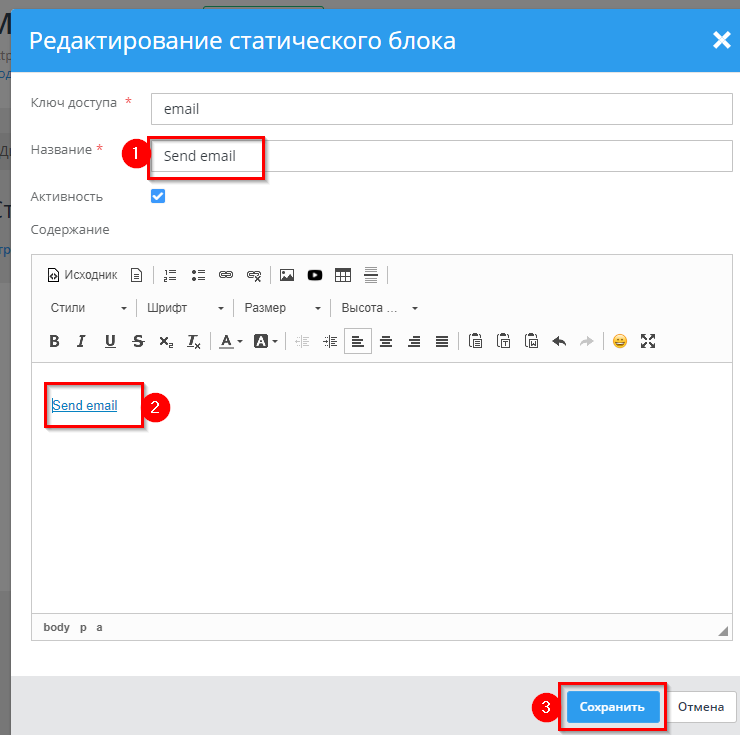Open the emoji smiley picker

(x=620, y=341)
